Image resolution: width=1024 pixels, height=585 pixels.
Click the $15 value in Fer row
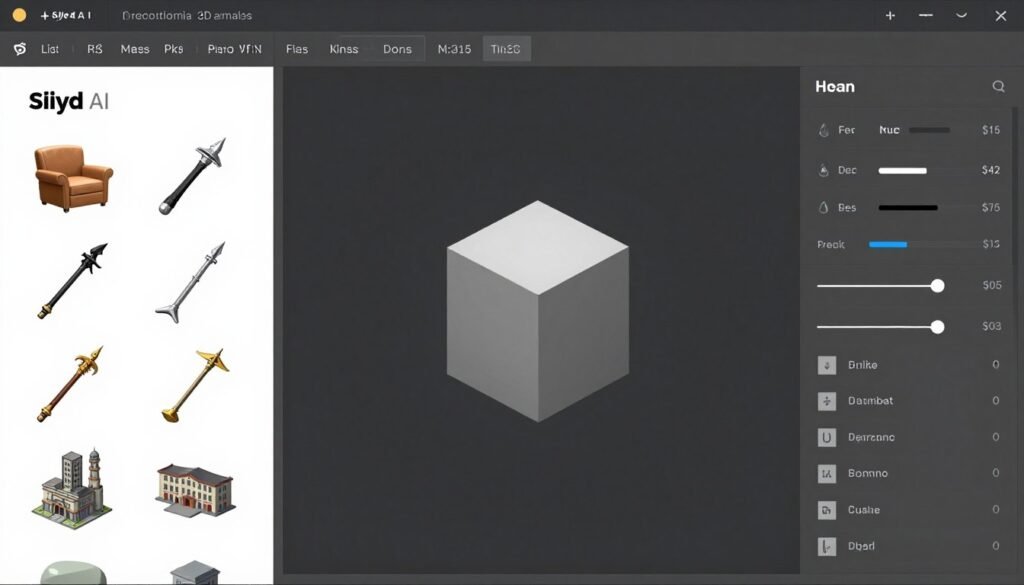pos(991,130)
